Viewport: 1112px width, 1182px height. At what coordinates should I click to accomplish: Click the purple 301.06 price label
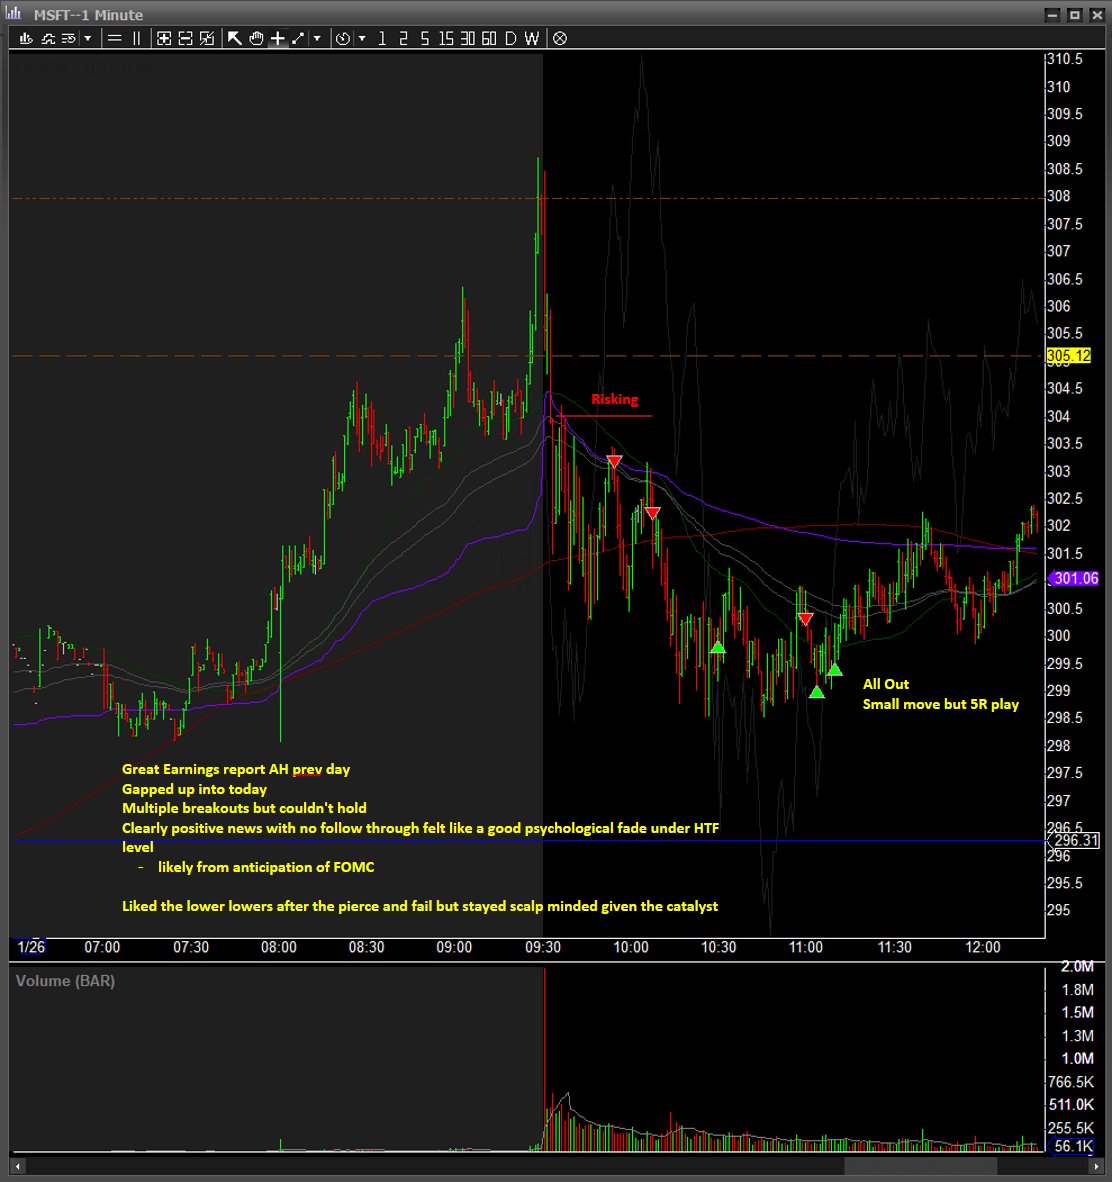[x=1074, y=578]
